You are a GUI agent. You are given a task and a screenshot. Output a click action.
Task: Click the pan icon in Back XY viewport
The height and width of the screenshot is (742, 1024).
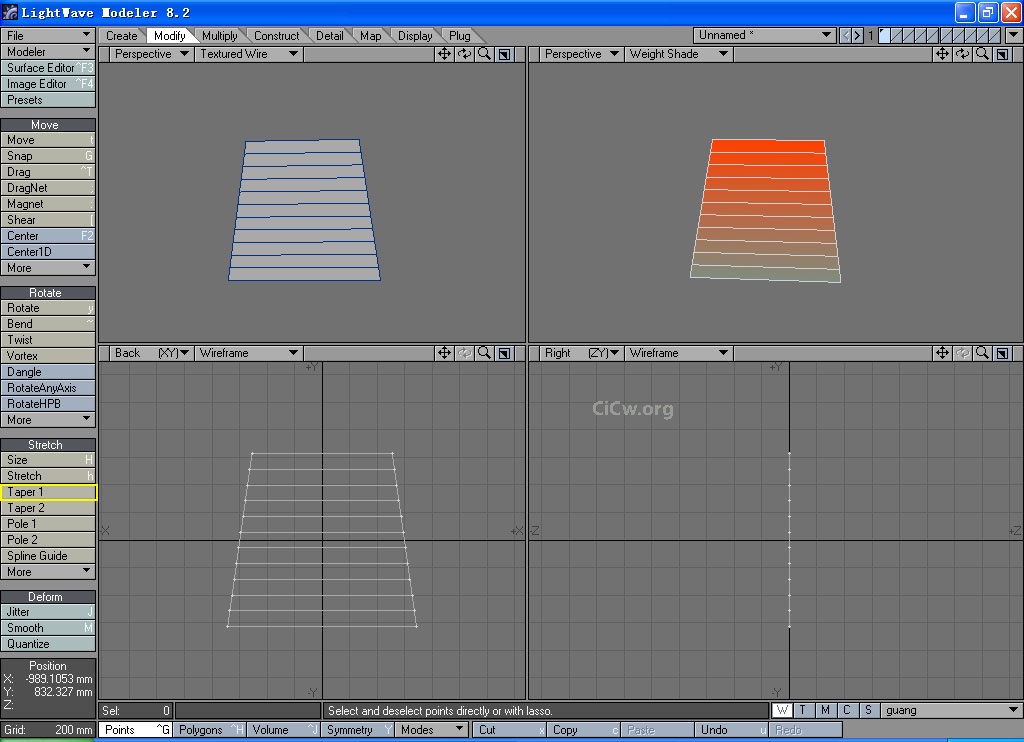click(x=444, y=353)
